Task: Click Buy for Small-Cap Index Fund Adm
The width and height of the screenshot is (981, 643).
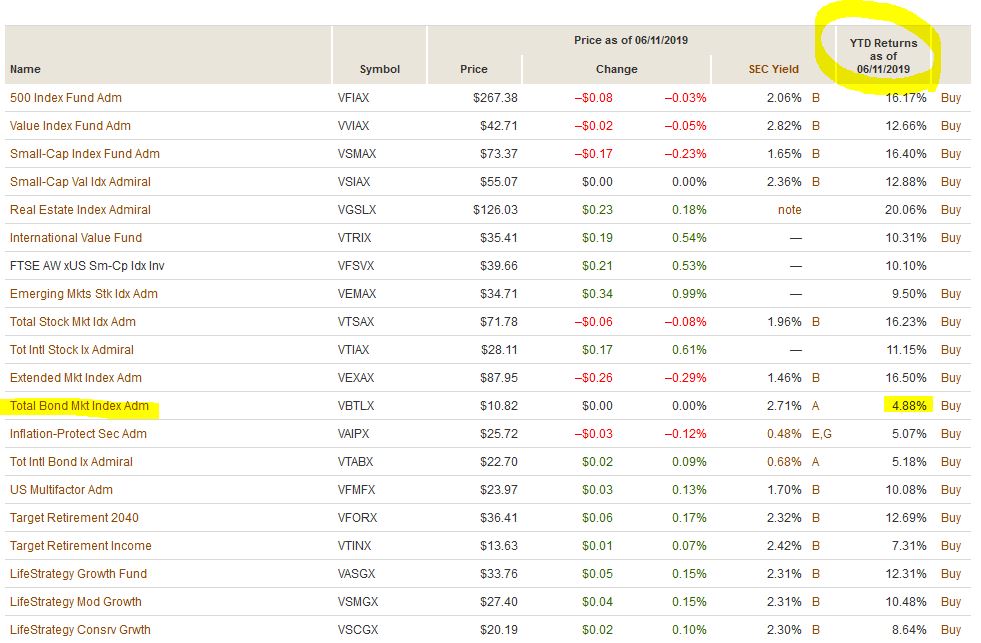Action: (x=950, y=154)
